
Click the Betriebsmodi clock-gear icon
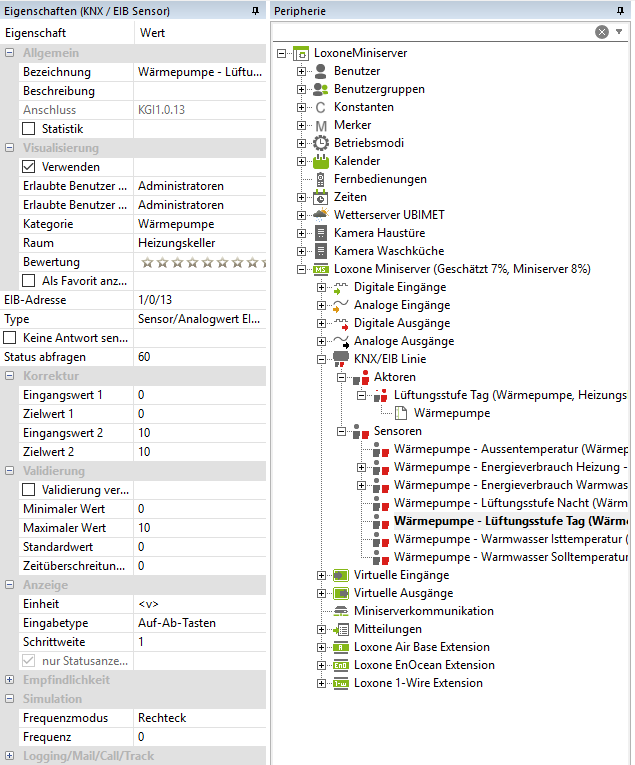click(x=320, y=143)
